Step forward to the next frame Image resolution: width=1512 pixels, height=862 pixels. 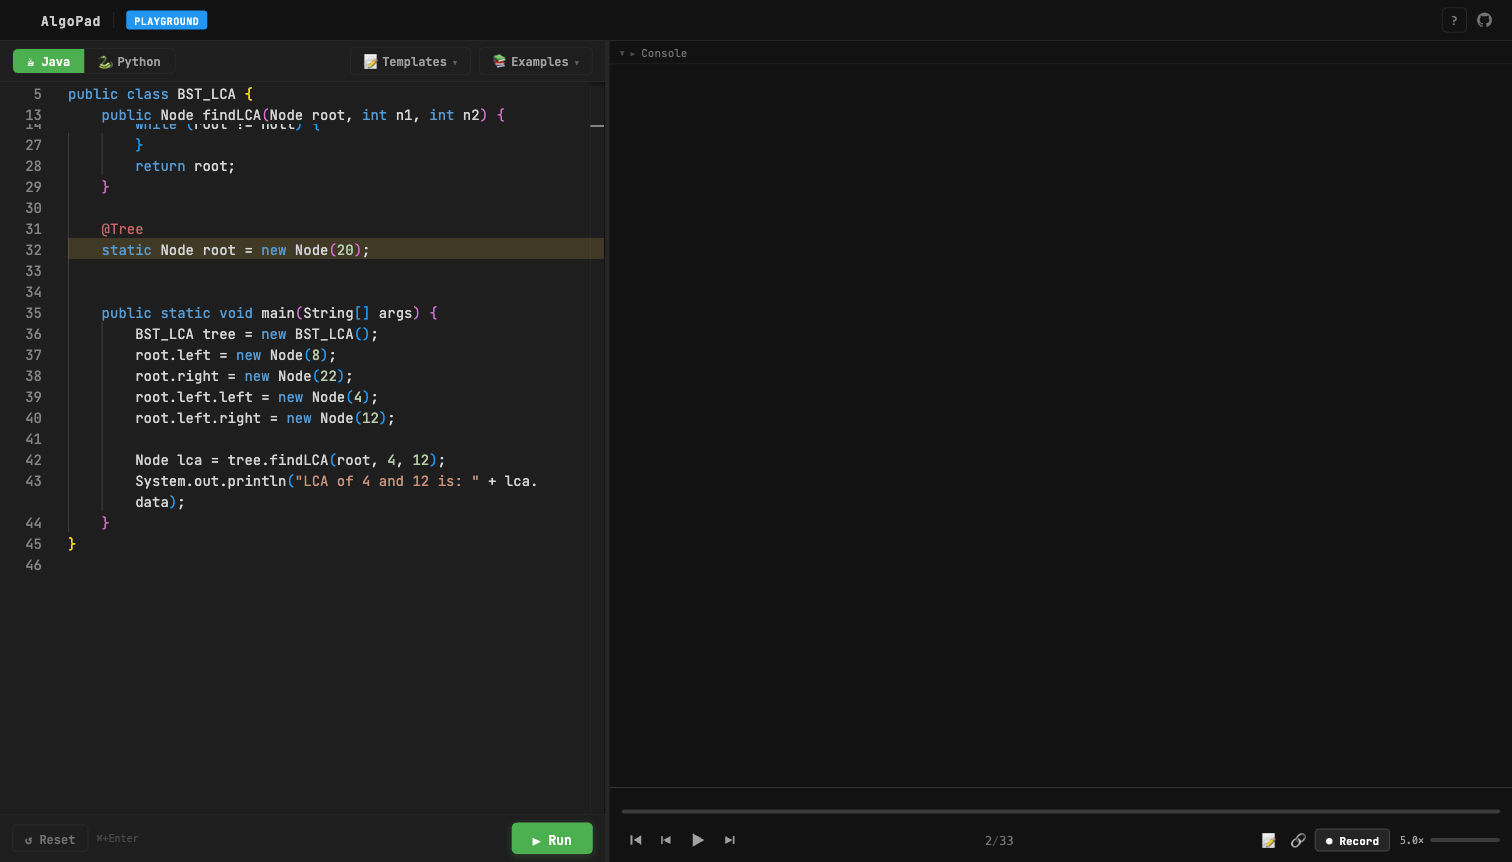(x=730, y=840)
